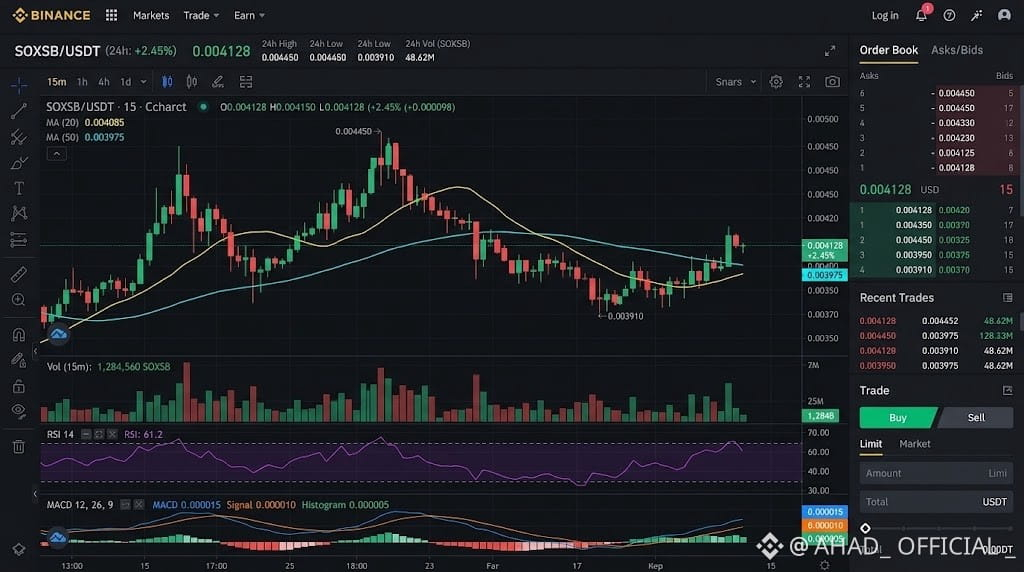Open the help question mark icon
Screen dimensions: 1024x572
949,15
